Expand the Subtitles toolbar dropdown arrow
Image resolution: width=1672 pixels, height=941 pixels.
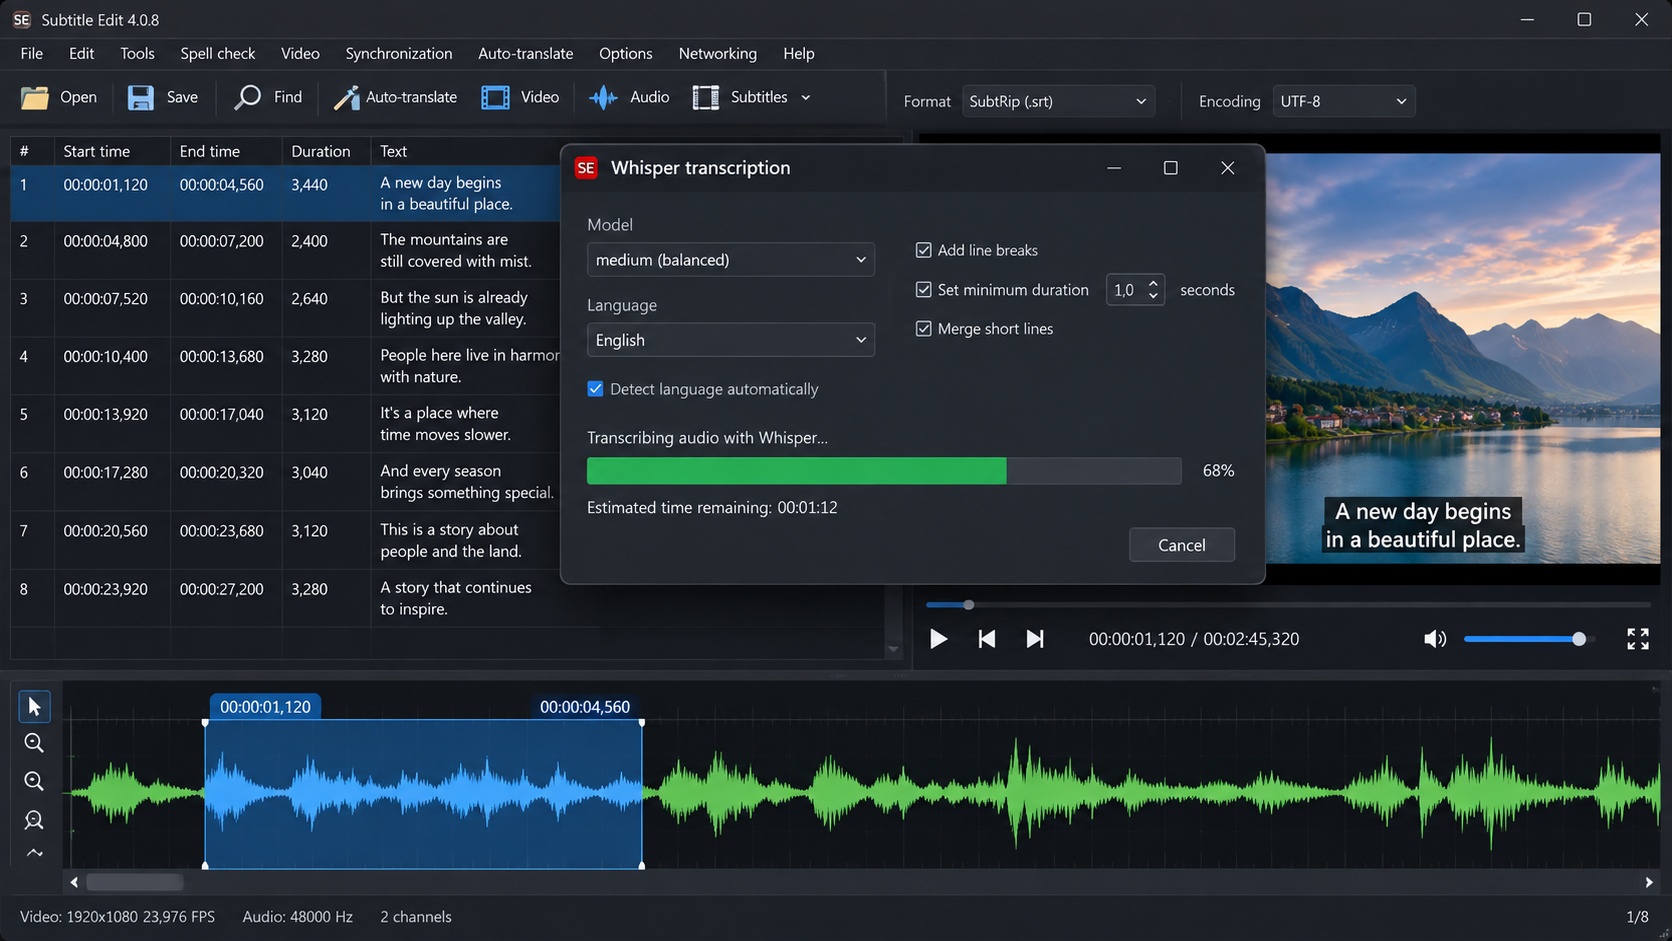(806, 97)
